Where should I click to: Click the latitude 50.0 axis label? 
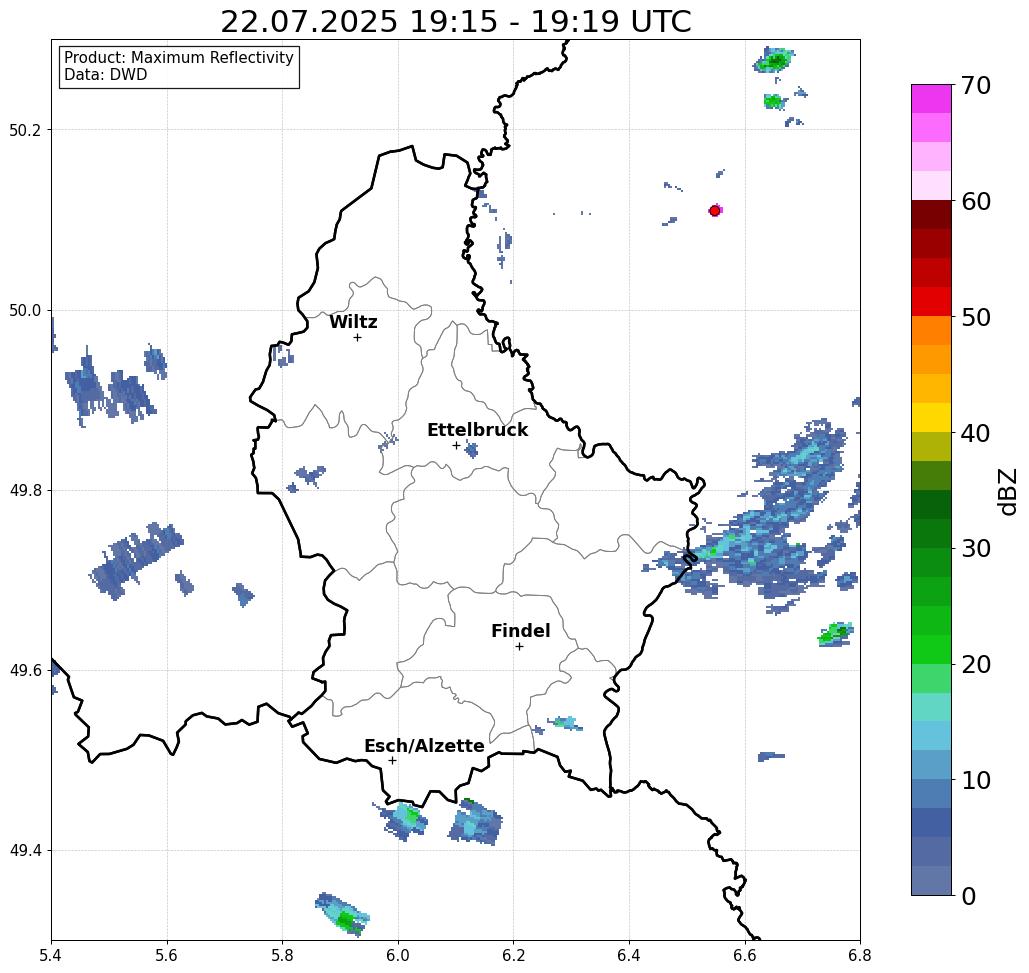click(x=25, y=310)
